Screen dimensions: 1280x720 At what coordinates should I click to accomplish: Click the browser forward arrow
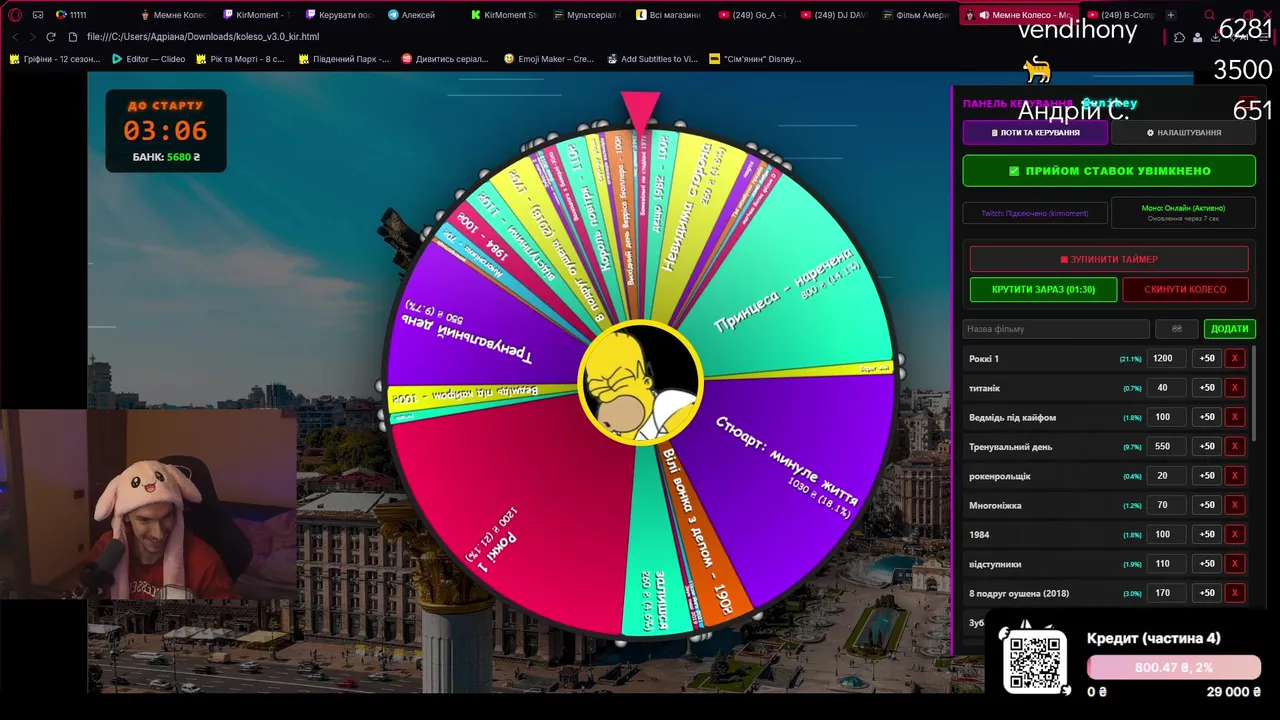pyautogui.click(x=33, y=37)
